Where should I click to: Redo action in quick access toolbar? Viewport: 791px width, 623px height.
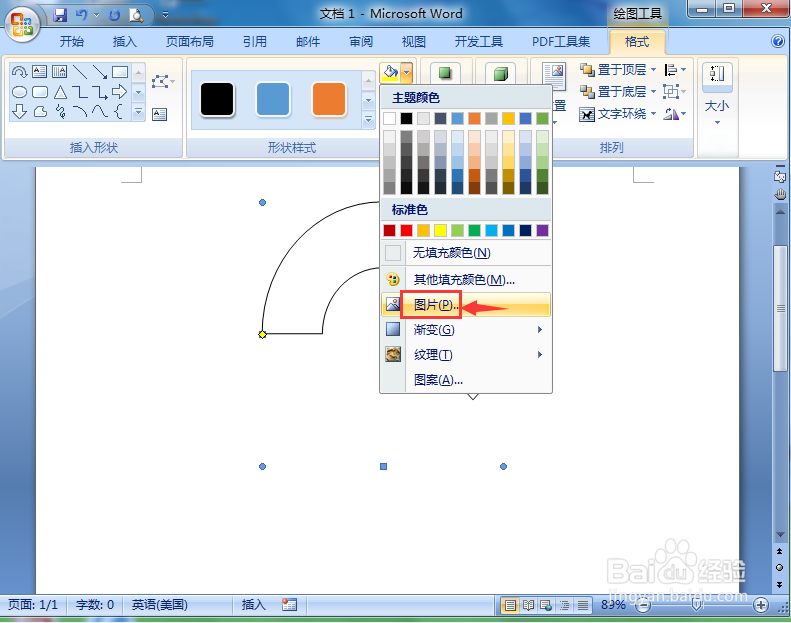115,15
